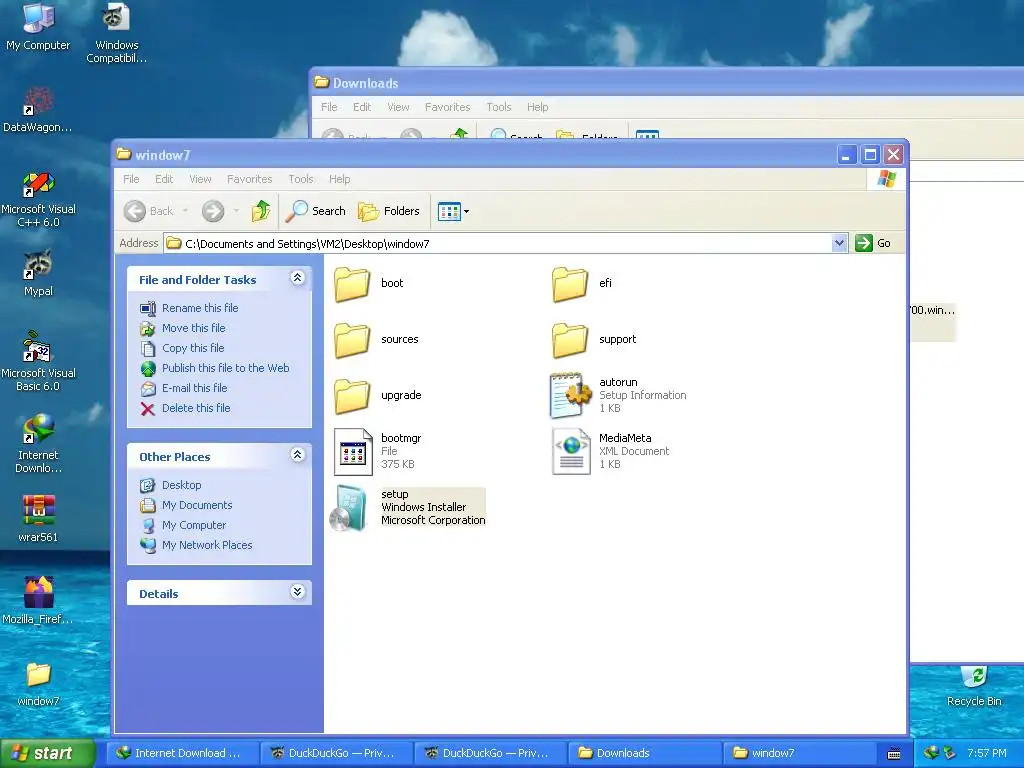The image size is (1024, 768).
Task: Select Microsoft Visual C++ 6.0 desktop icon
Action: [39, 199]
